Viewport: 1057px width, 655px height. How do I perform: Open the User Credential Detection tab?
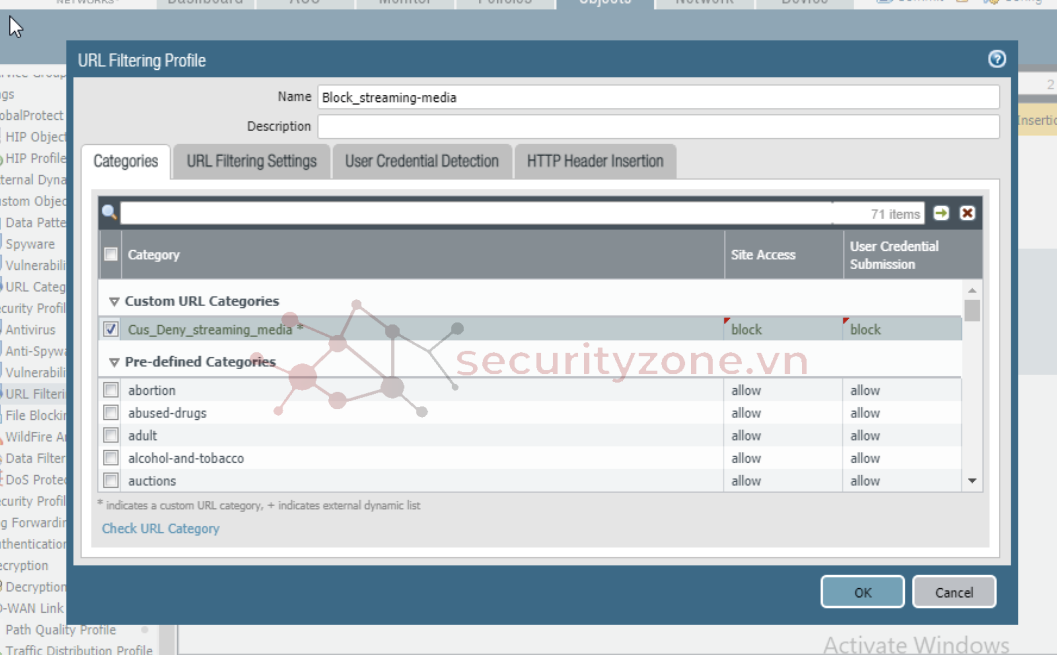tap(421, 161)
